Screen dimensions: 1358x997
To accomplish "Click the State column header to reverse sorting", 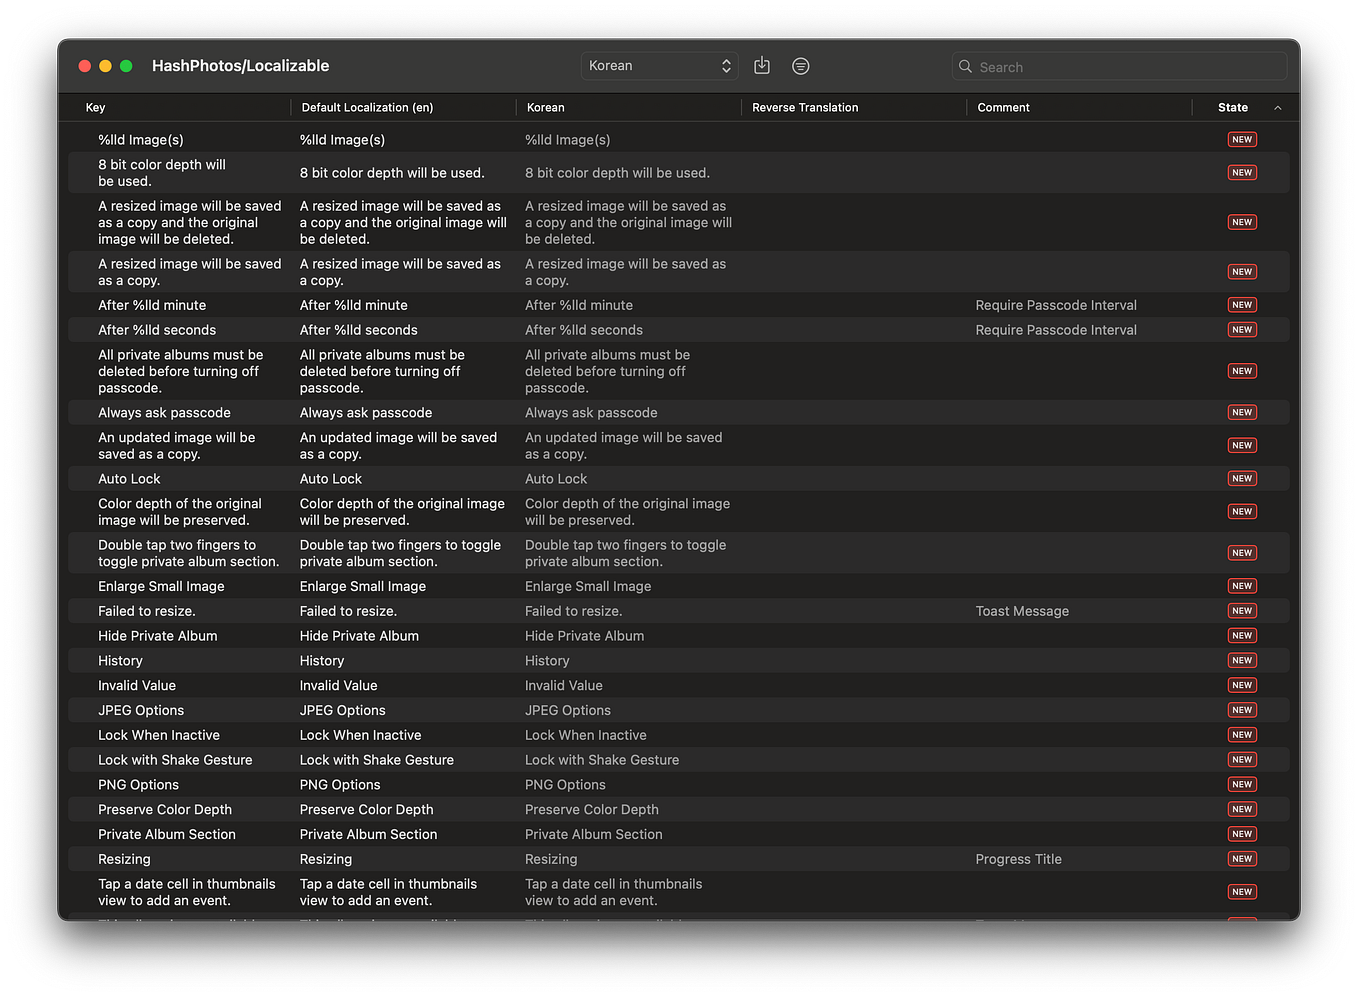I will tap(1231, 107).
